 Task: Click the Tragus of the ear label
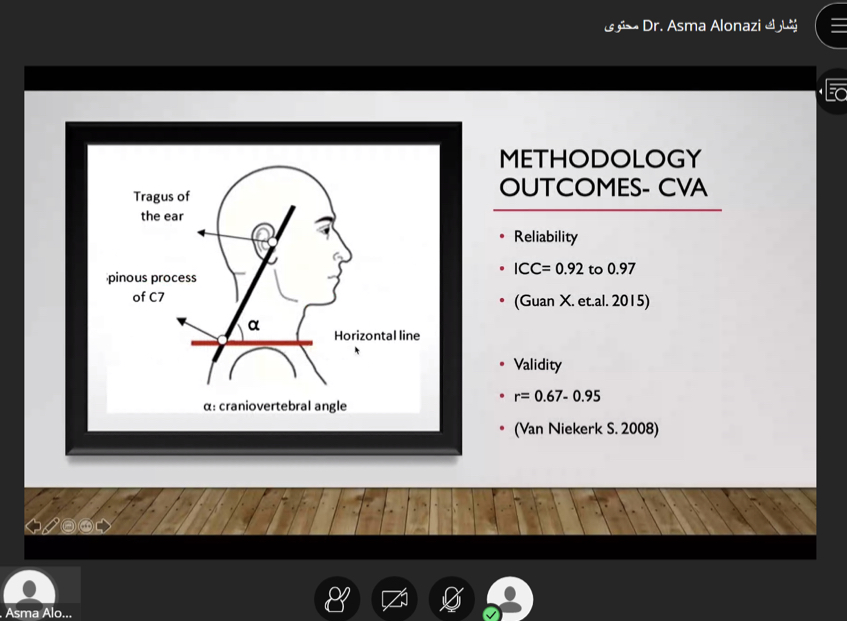(x=162, y=206)
